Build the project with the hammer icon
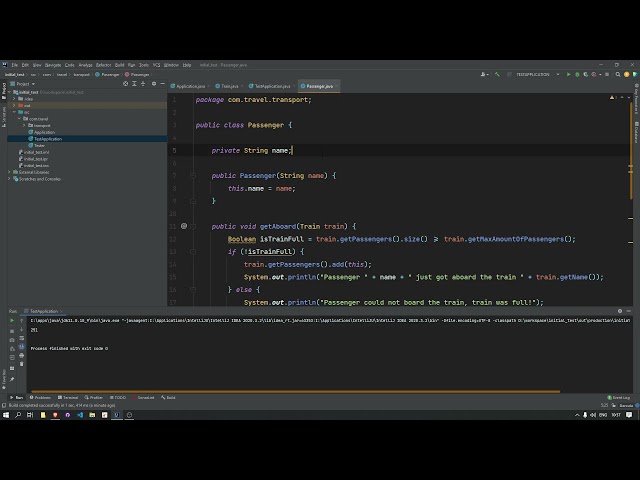Image resolution: width=640 pixels, height=480 pixels. (x=497, y=75)
